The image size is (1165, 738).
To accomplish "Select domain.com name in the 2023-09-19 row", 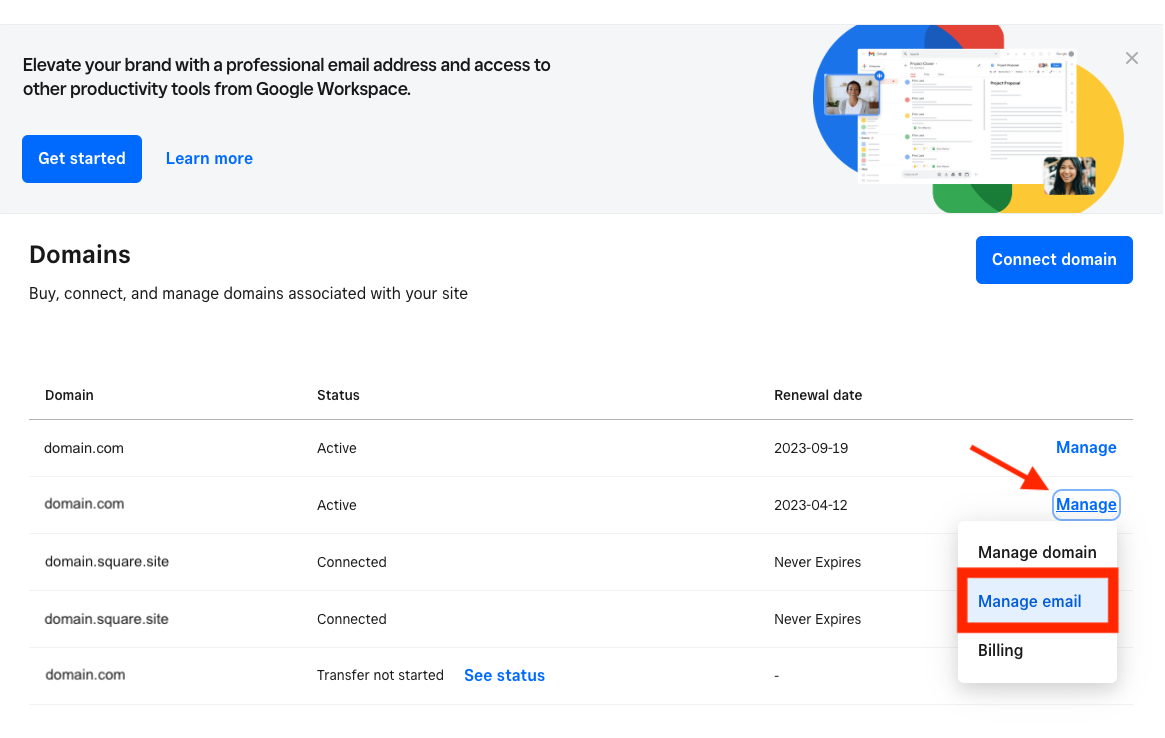I will 84,448.
